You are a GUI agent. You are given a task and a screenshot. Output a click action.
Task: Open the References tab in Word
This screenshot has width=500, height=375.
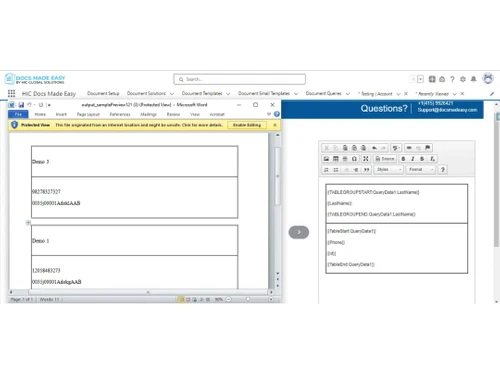120,114
